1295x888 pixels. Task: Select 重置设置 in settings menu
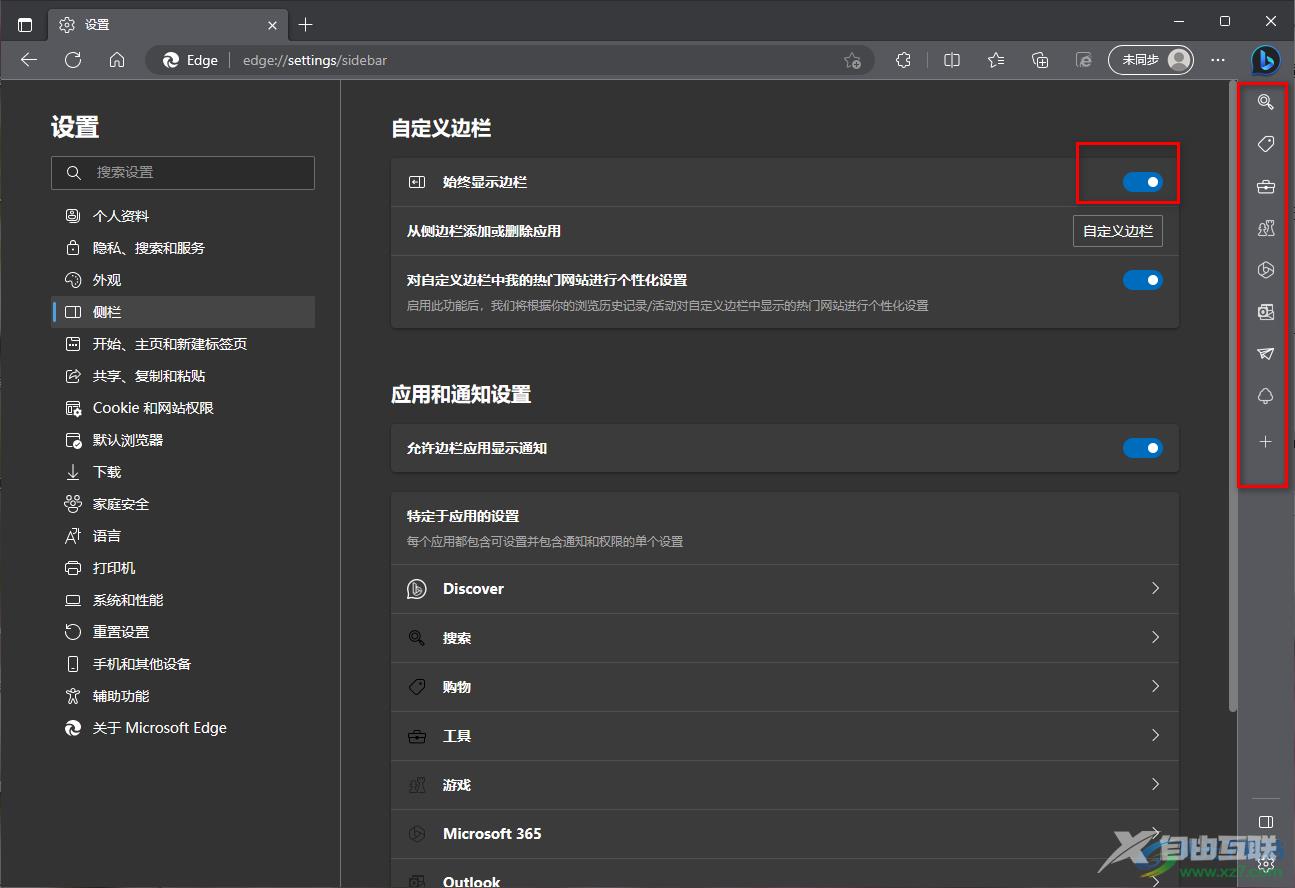click(183, 632)
